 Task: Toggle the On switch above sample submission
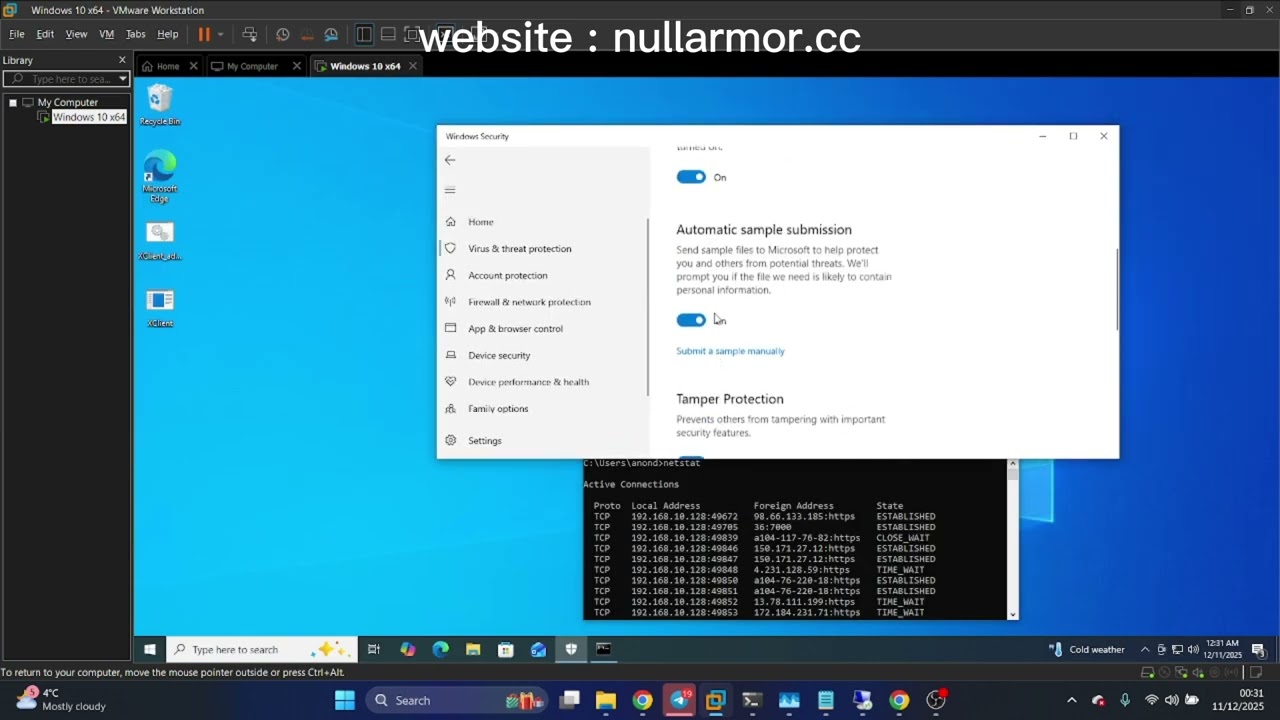coord(691,177)
